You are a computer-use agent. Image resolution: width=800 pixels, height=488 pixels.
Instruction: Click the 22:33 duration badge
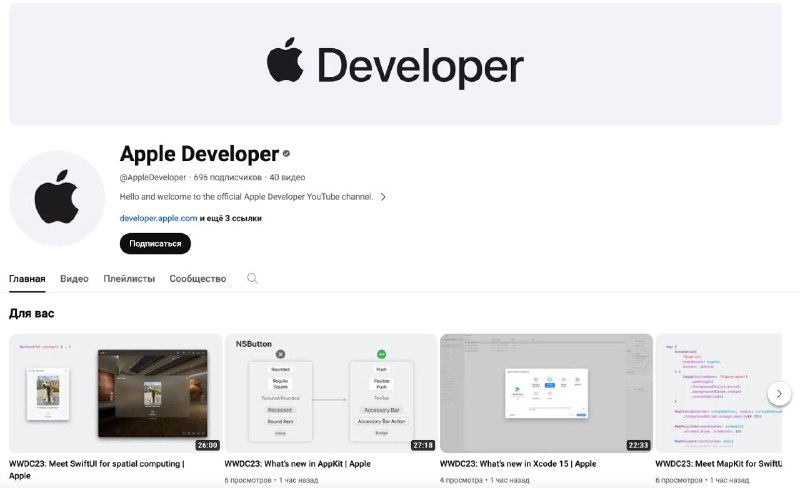(638, 445)
